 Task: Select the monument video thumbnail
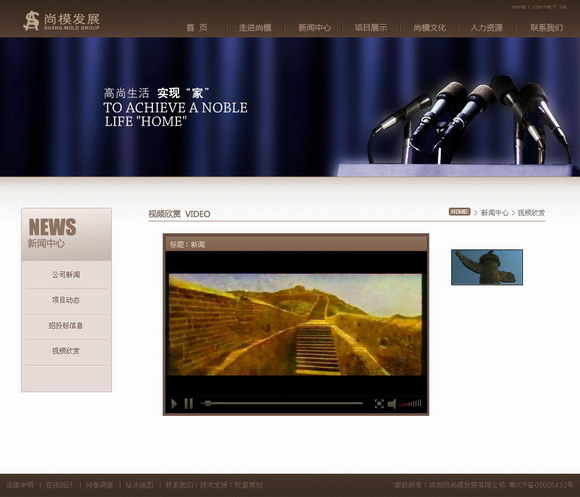click(x=487, y=267)
